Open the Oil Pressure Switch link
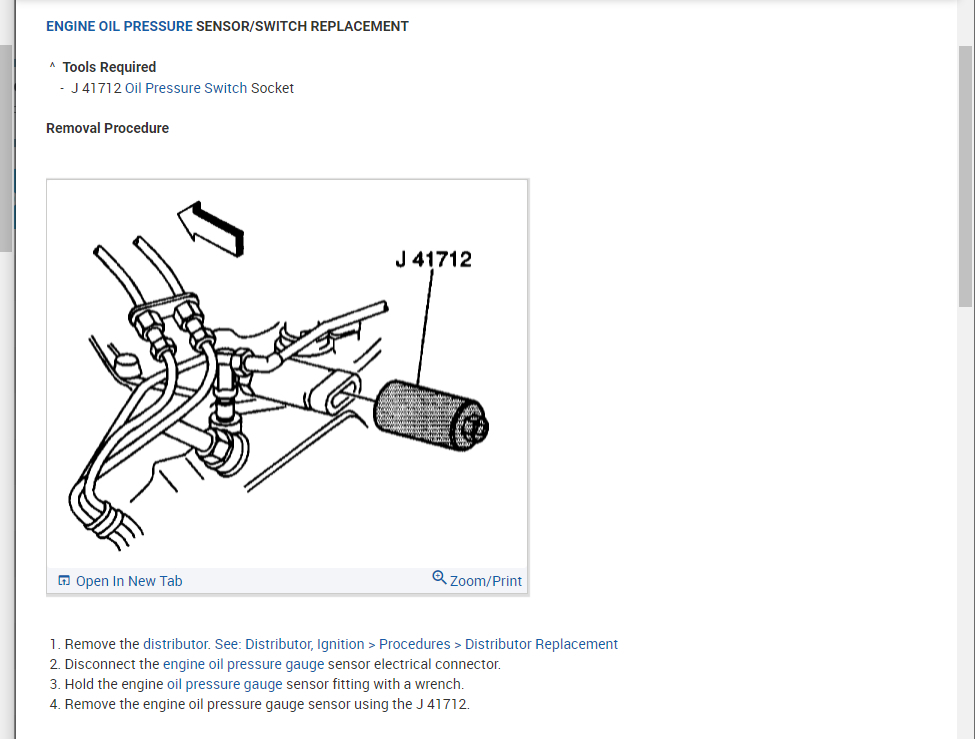This screenshot has height=739, width=975. click(186, 88)
